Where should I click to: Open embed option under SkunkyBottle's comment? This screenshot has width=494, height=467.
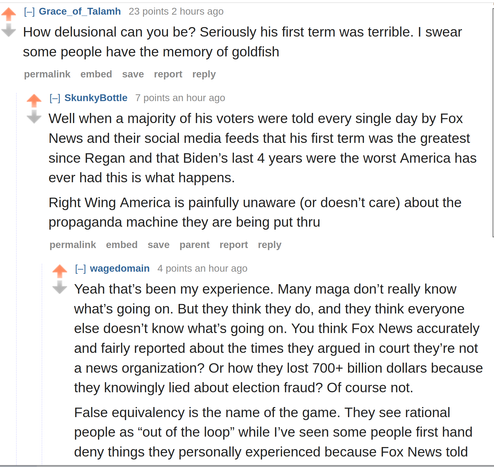tap(122, 245)
